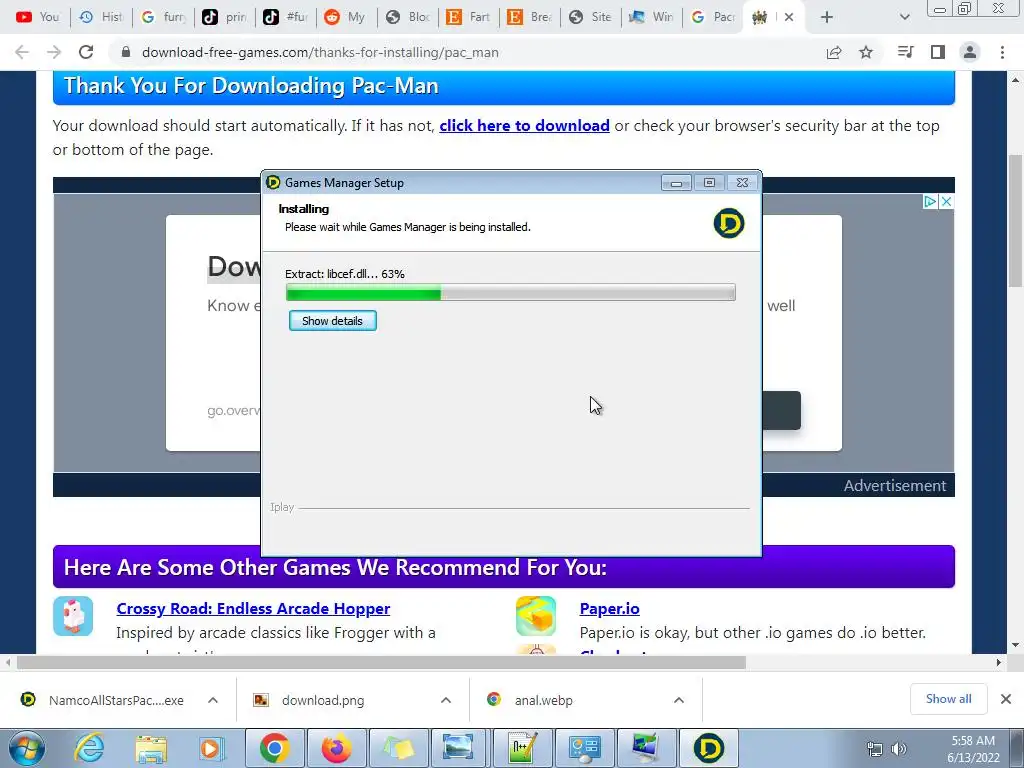
Task: Click the Crossy Road chicken thumbnail
Action: (x=73, y=616)
